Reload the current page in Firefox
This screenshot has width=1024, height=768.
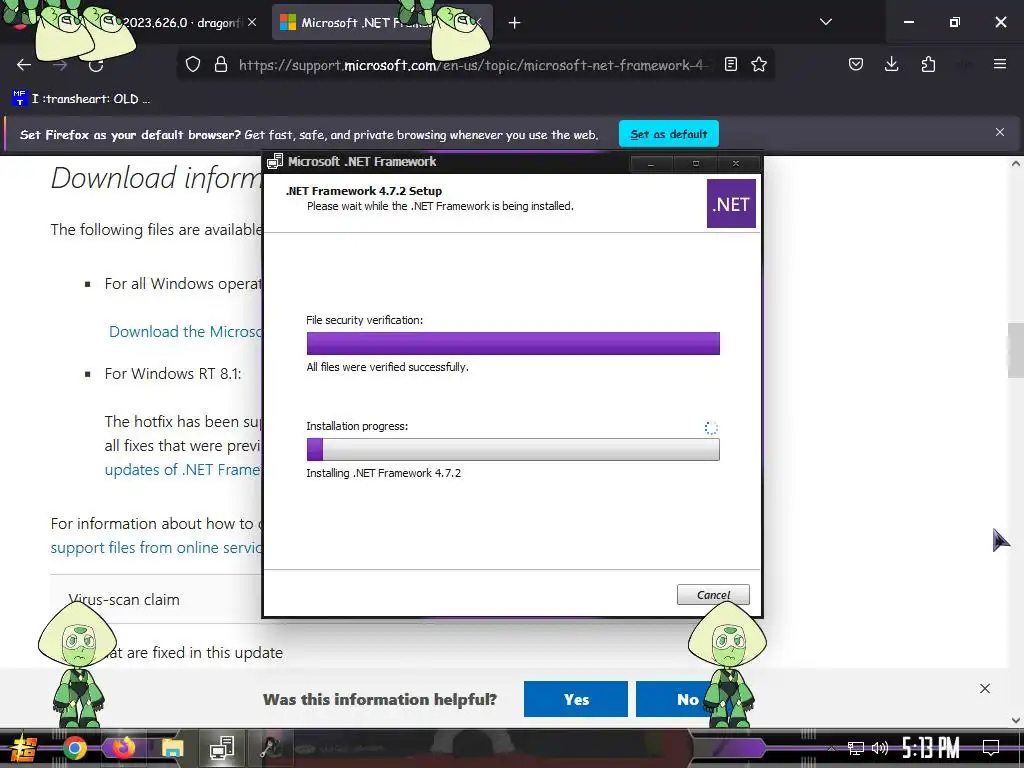coord(96,65)
